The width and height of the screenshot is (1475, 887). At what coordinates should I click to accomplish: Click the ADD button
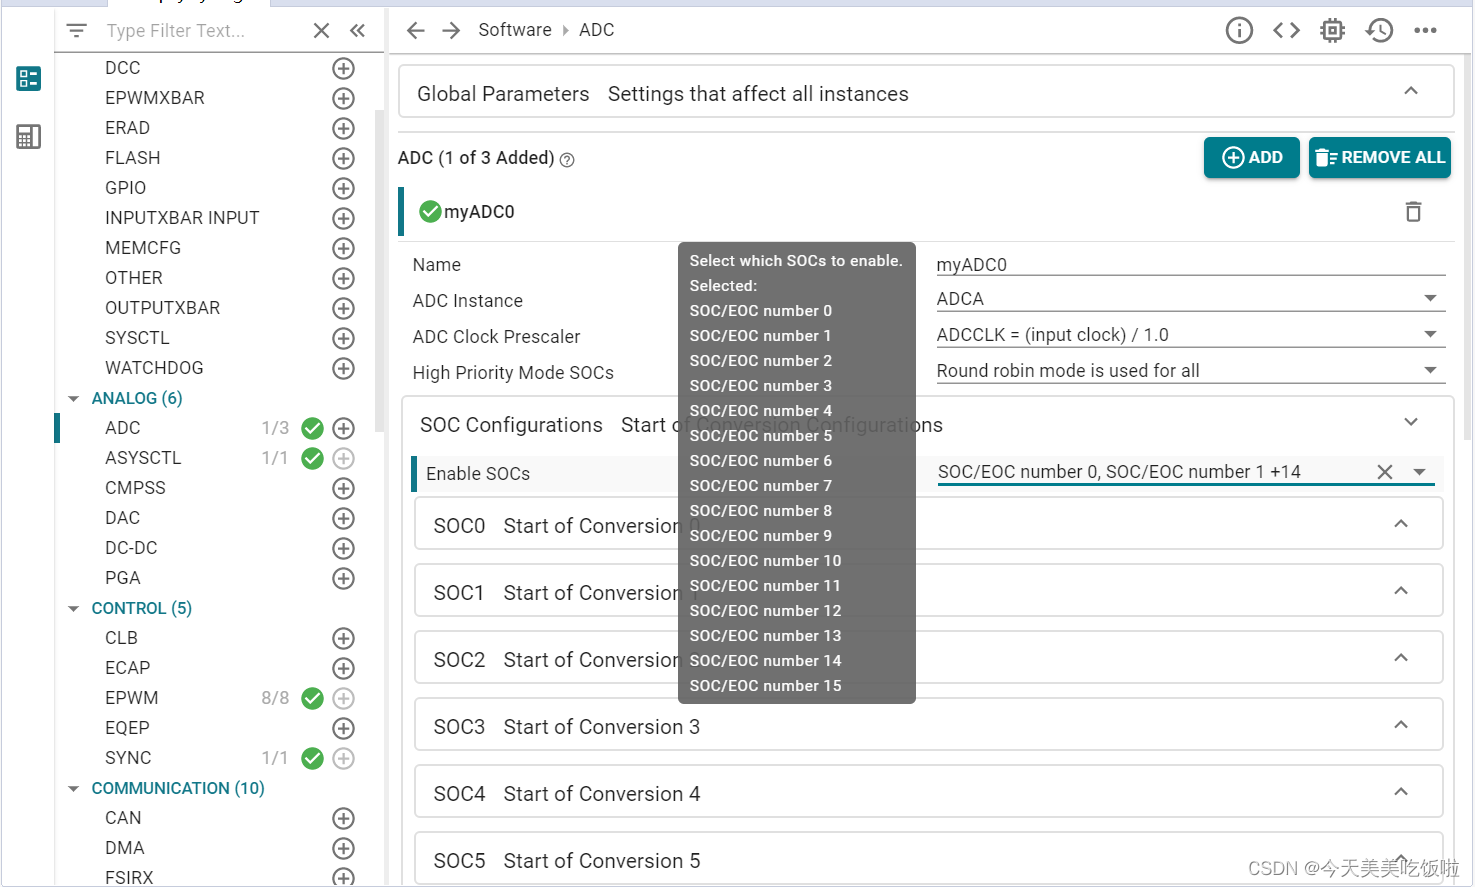pos(1252,158)
